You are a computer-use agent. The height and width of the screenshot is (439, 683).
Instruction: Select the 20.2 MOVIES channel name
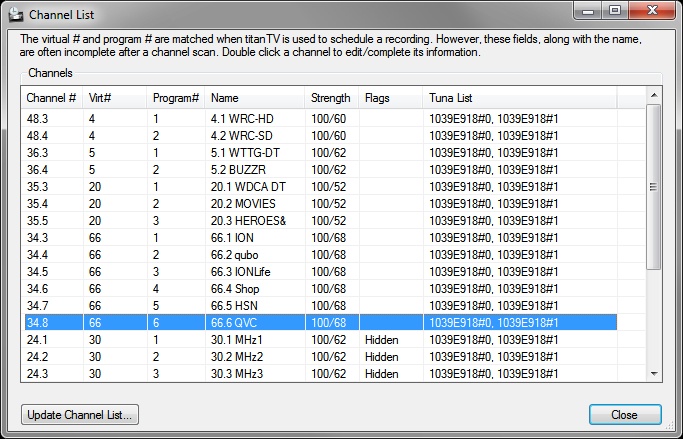[x=243, y=204]
